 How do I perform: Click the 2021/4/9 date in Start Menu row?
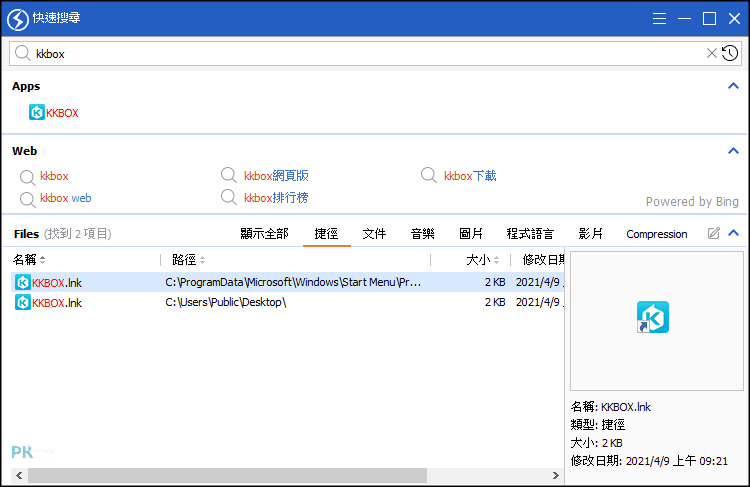(539, 282)
